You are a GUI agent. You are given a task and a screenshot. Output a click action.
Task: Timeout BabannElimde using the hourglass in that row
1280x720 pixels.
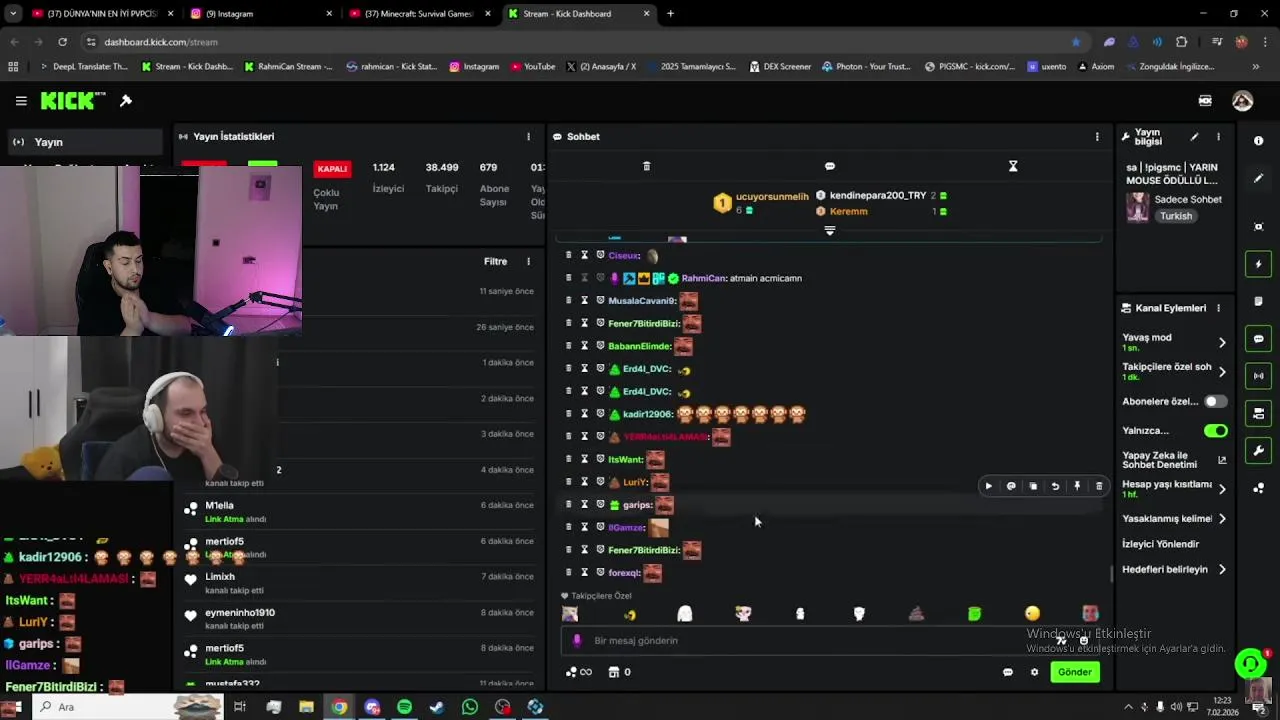[x=584, y=346]
